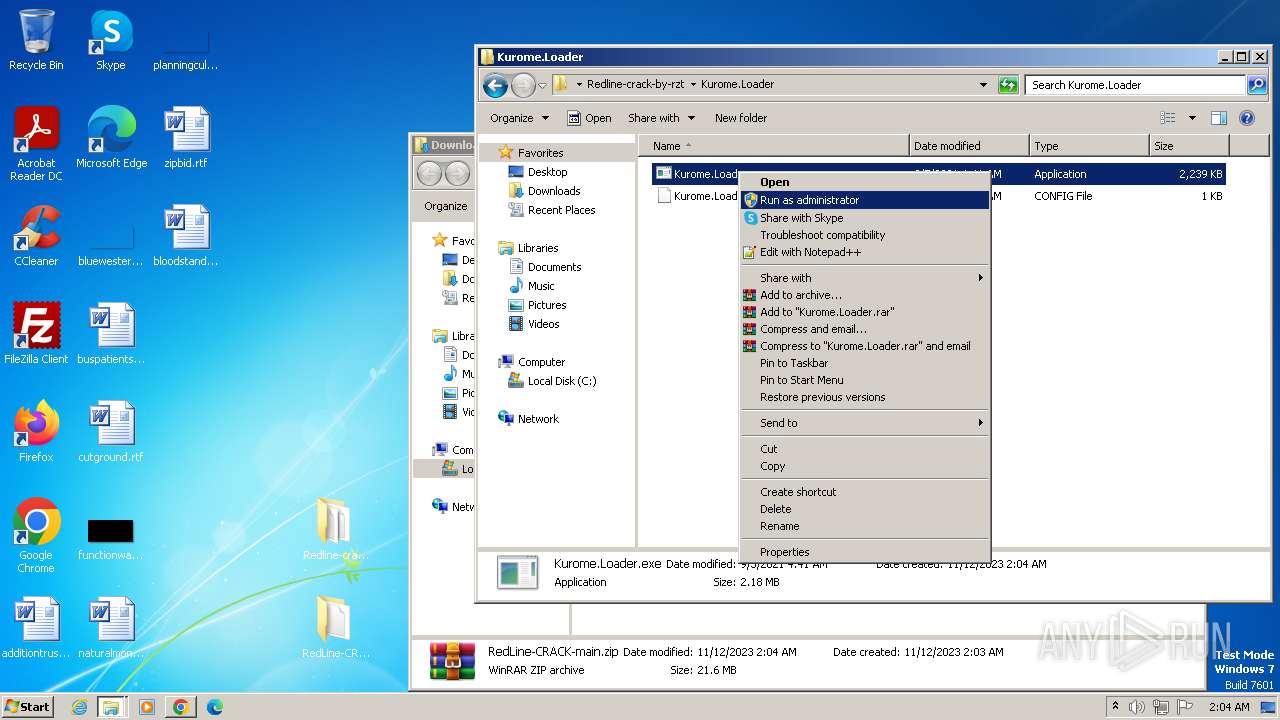Click the Open toolbar button
1280x720 pixels.
click(589, 118)
